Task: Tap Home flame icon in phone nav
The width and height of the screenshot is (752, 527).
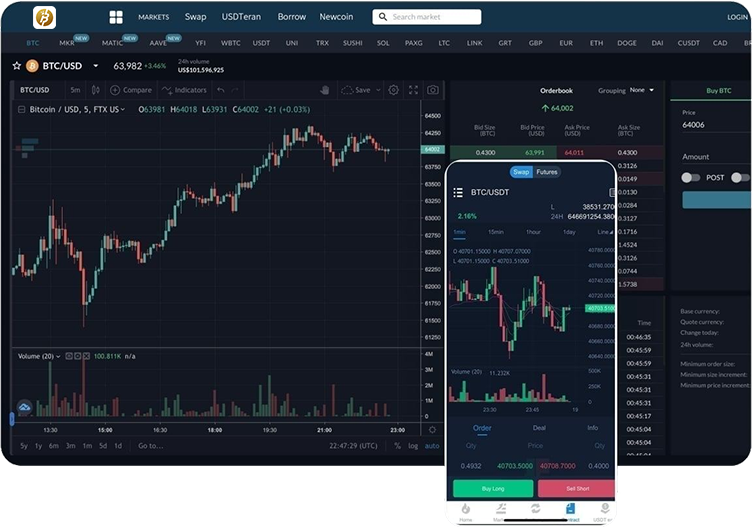Action: point(466,509)
